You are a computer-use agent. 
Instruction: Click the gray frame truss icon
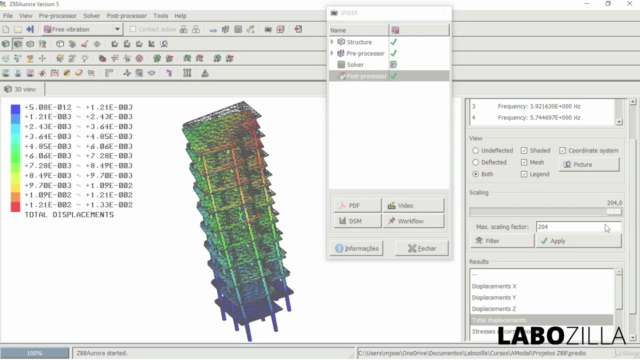[x=109, y=73]
